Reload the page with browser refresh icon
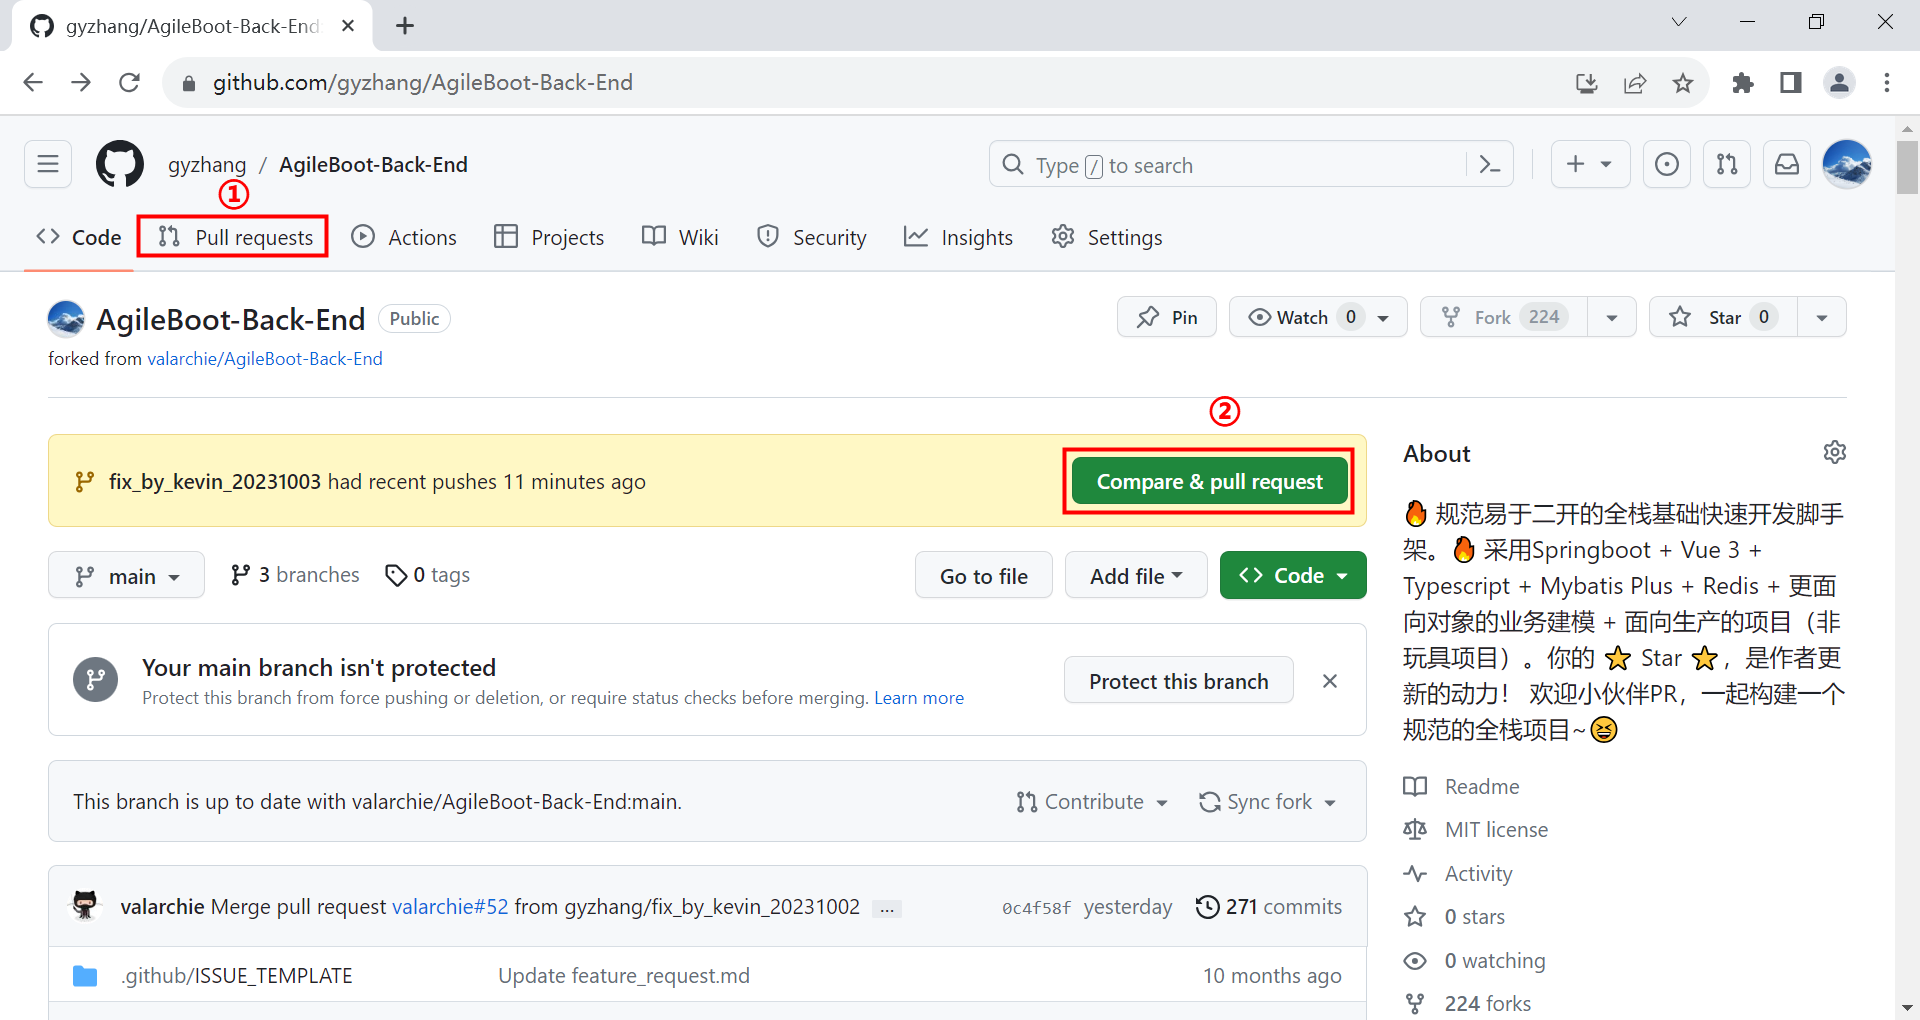 pos(129,82)
